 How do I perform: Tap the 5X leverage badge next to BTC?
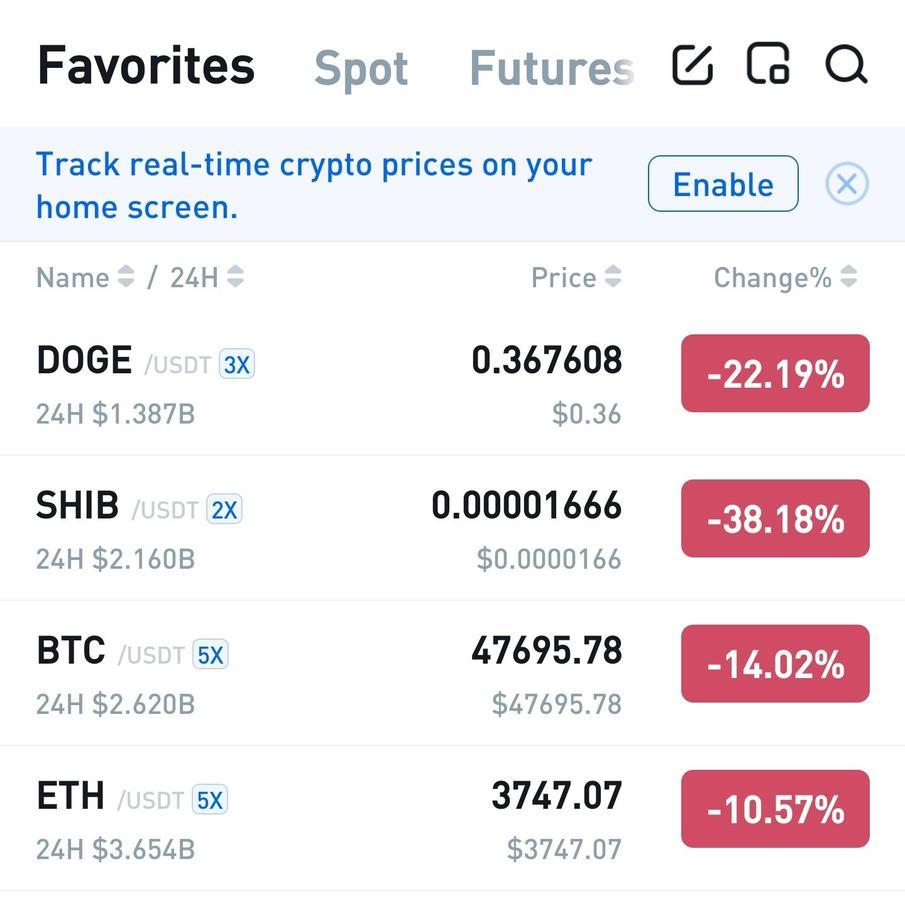[x=210, y=655]
